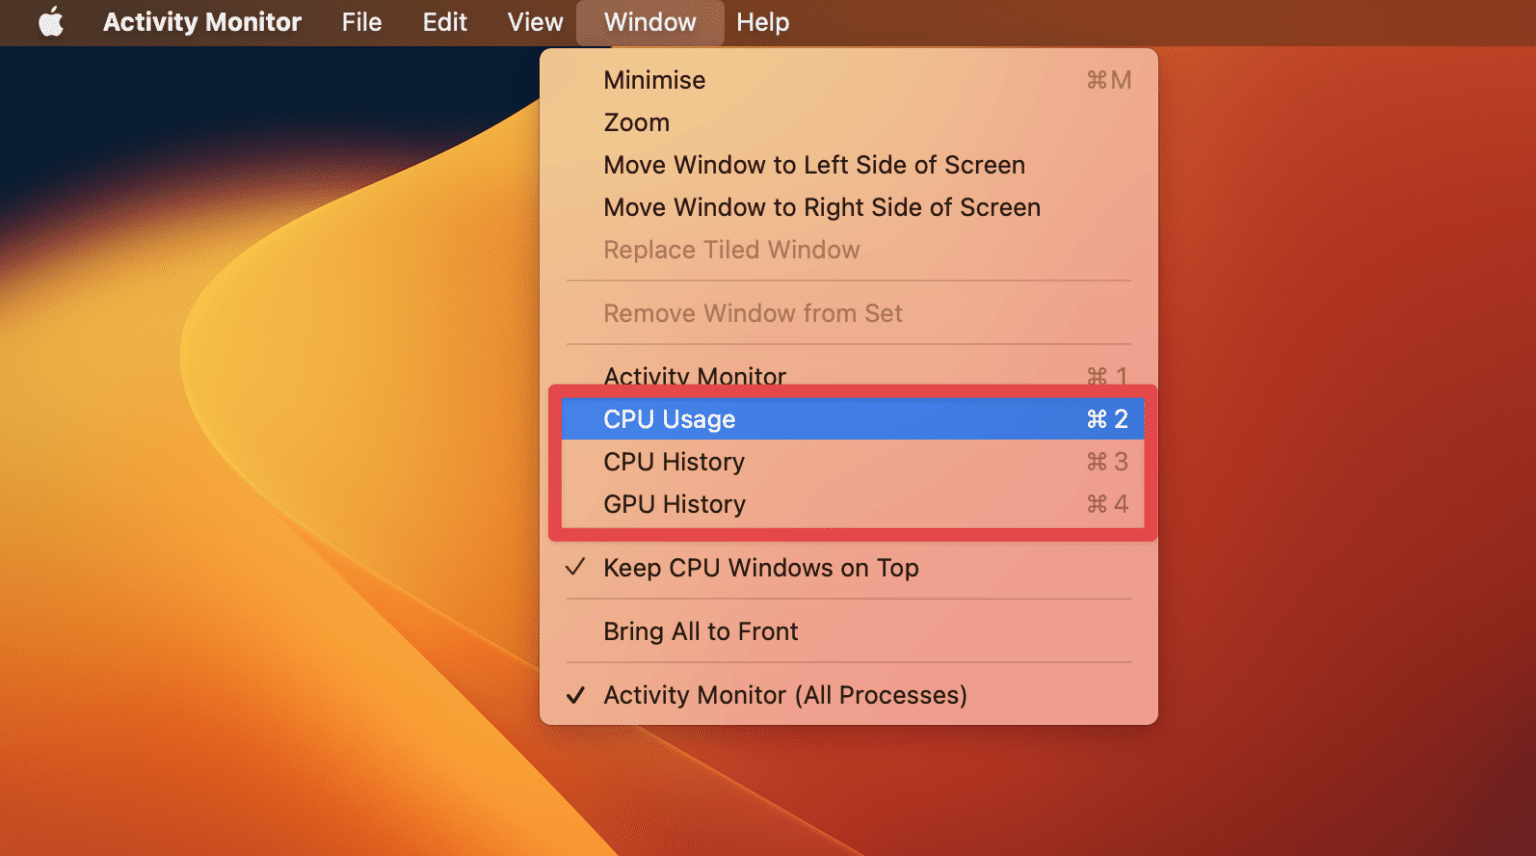
Task: Open the Help menu
Action: click(x=762, y=22)
